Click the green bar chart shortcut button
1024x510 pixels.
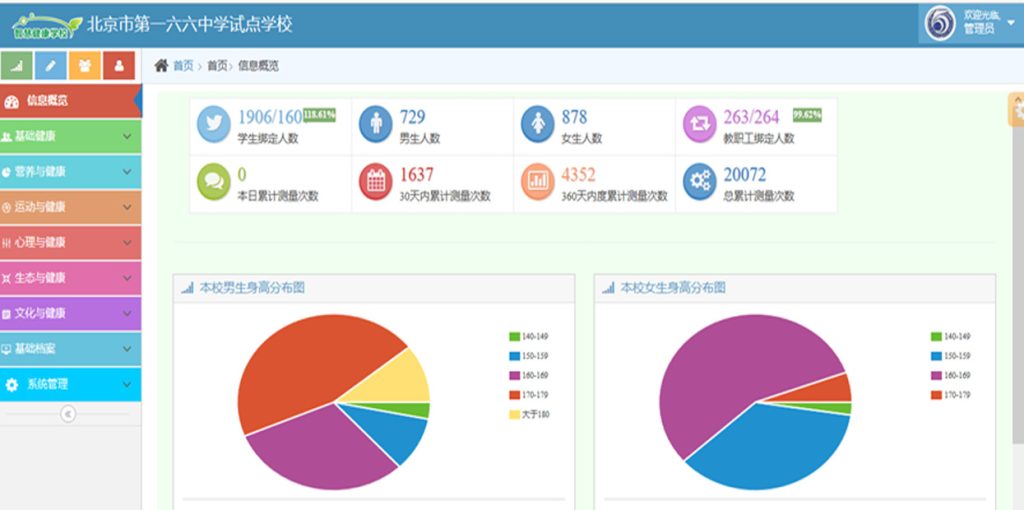[17, 66]
